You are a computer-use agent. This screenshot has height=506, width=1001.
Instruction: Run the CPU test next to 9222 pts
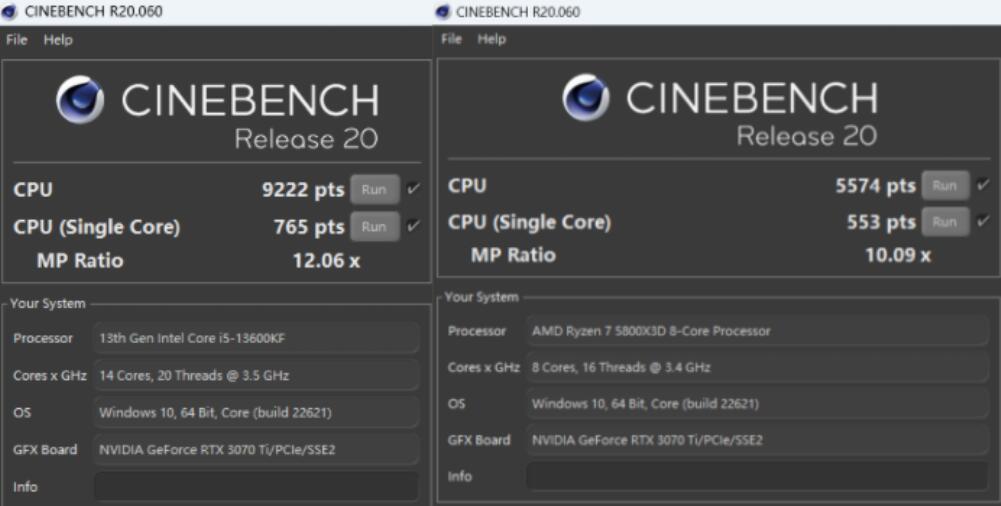coord(374,189)
